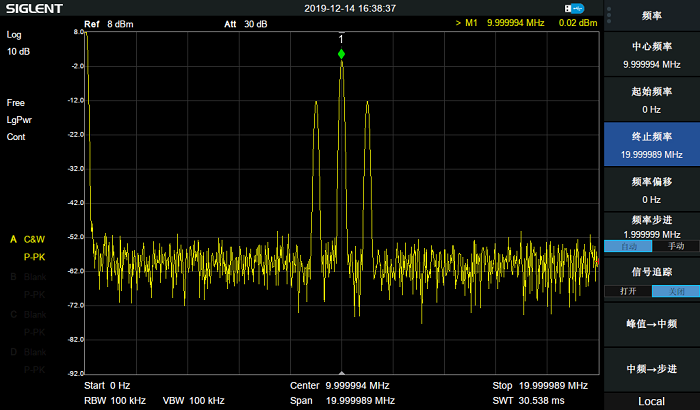Click the green marker 1 diamond

coord(342,54)
